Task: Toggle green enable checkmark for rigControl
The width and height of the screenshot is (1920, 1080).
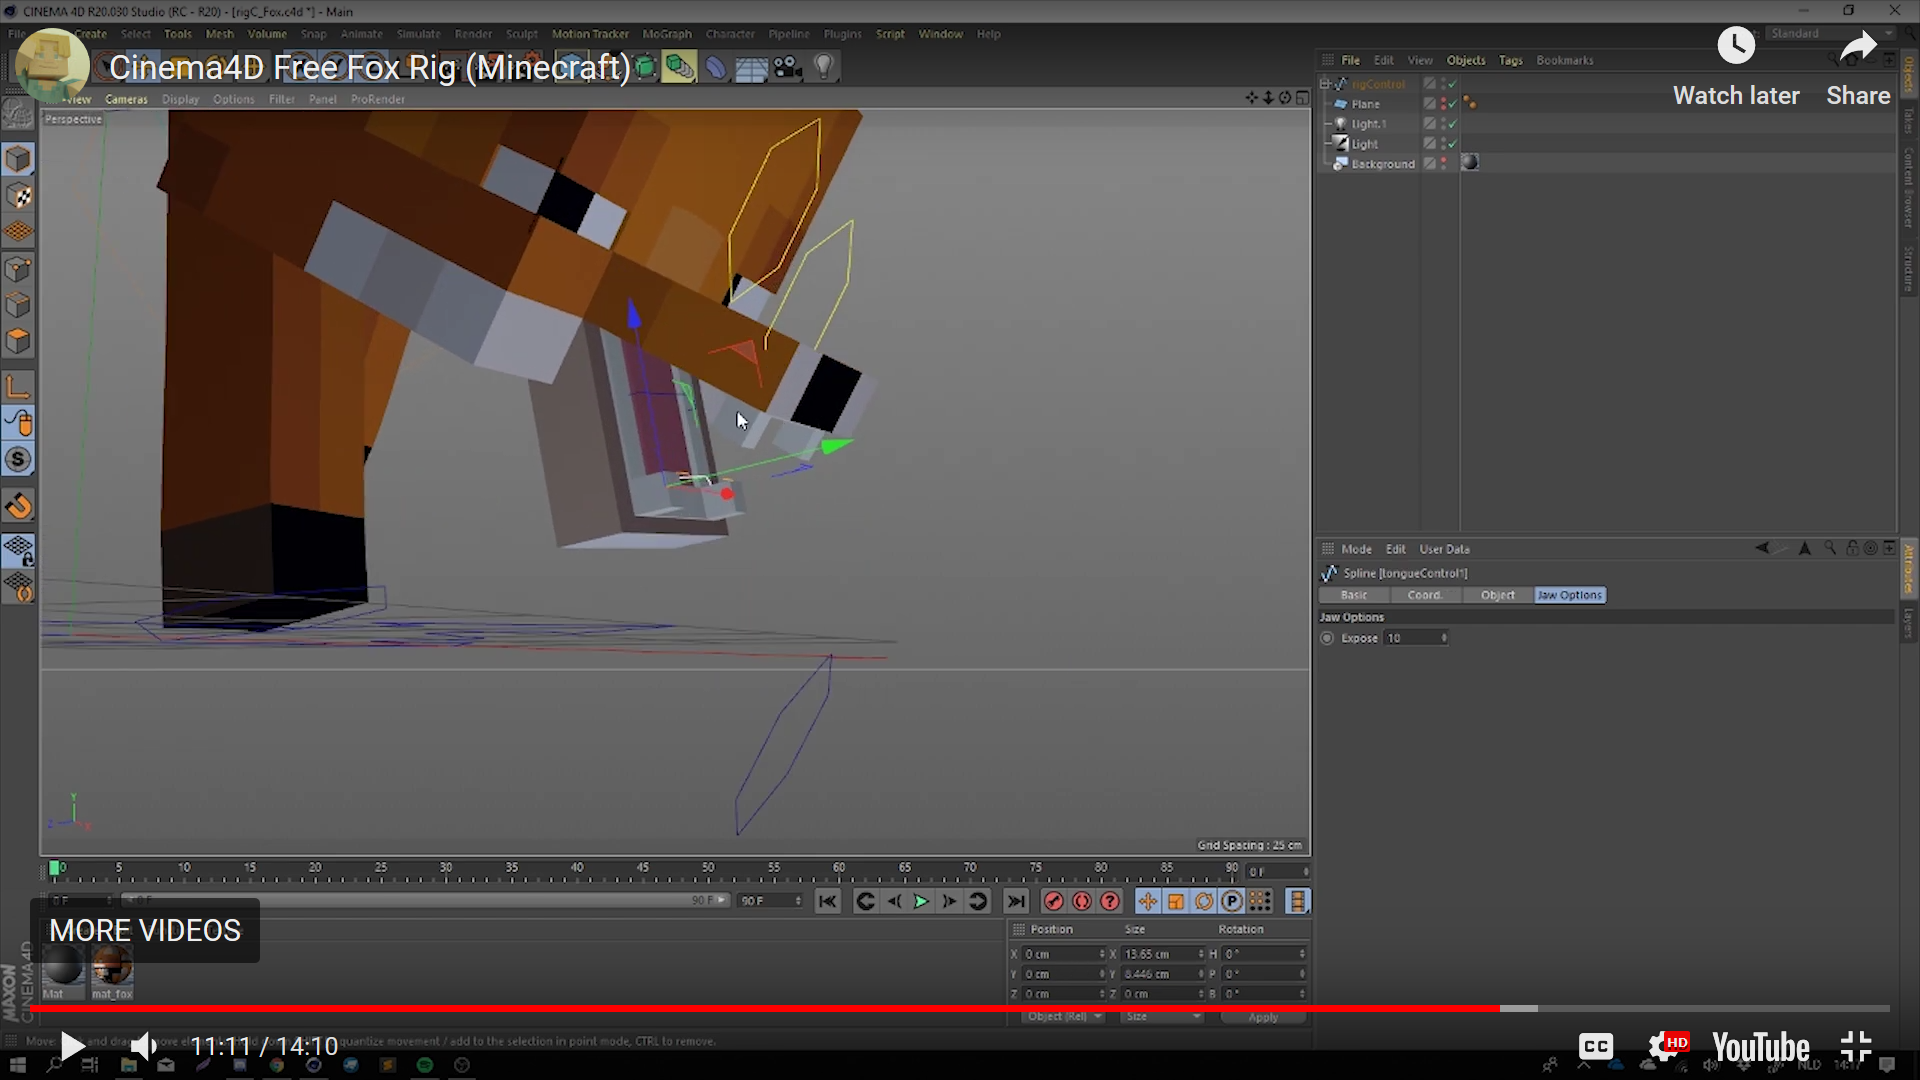Action: (1452, 84)
